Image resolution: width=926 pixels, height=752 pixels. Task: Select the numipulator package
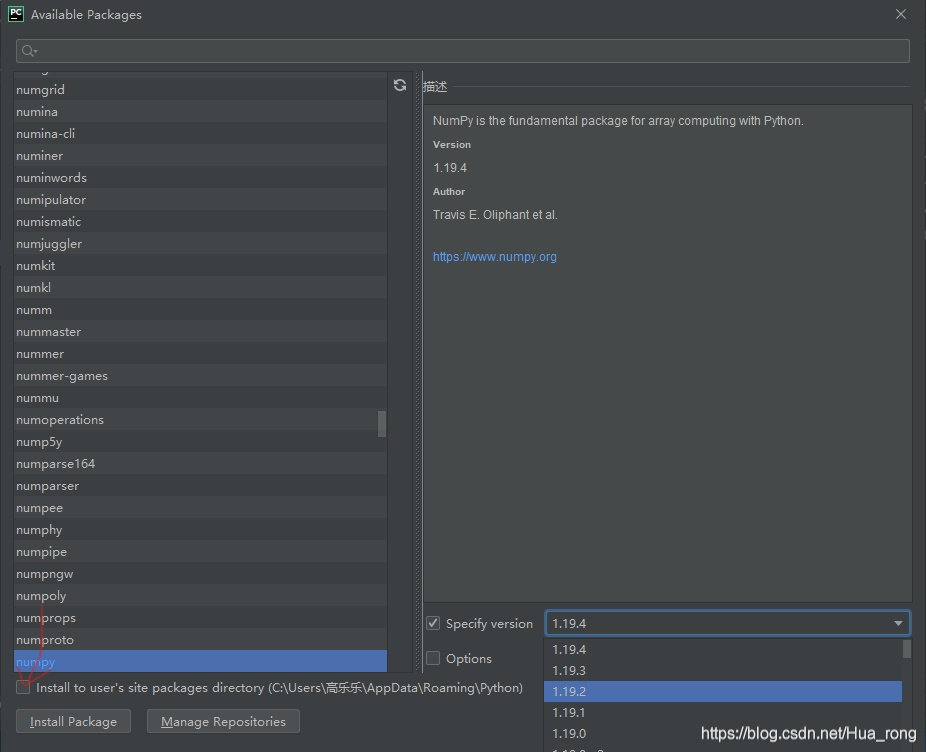200,200
